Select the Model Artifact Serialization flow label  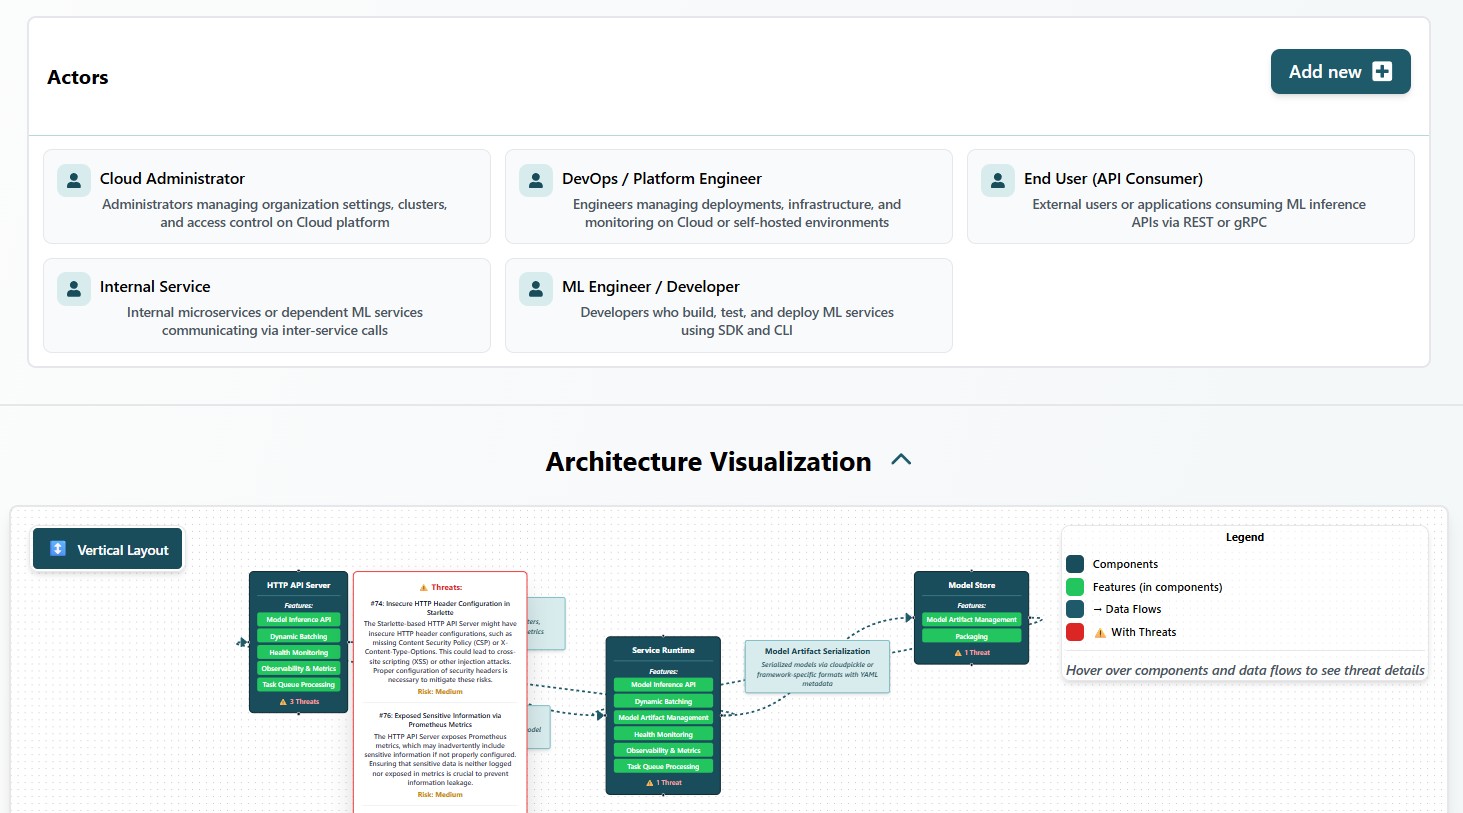(x=817, y=666)
